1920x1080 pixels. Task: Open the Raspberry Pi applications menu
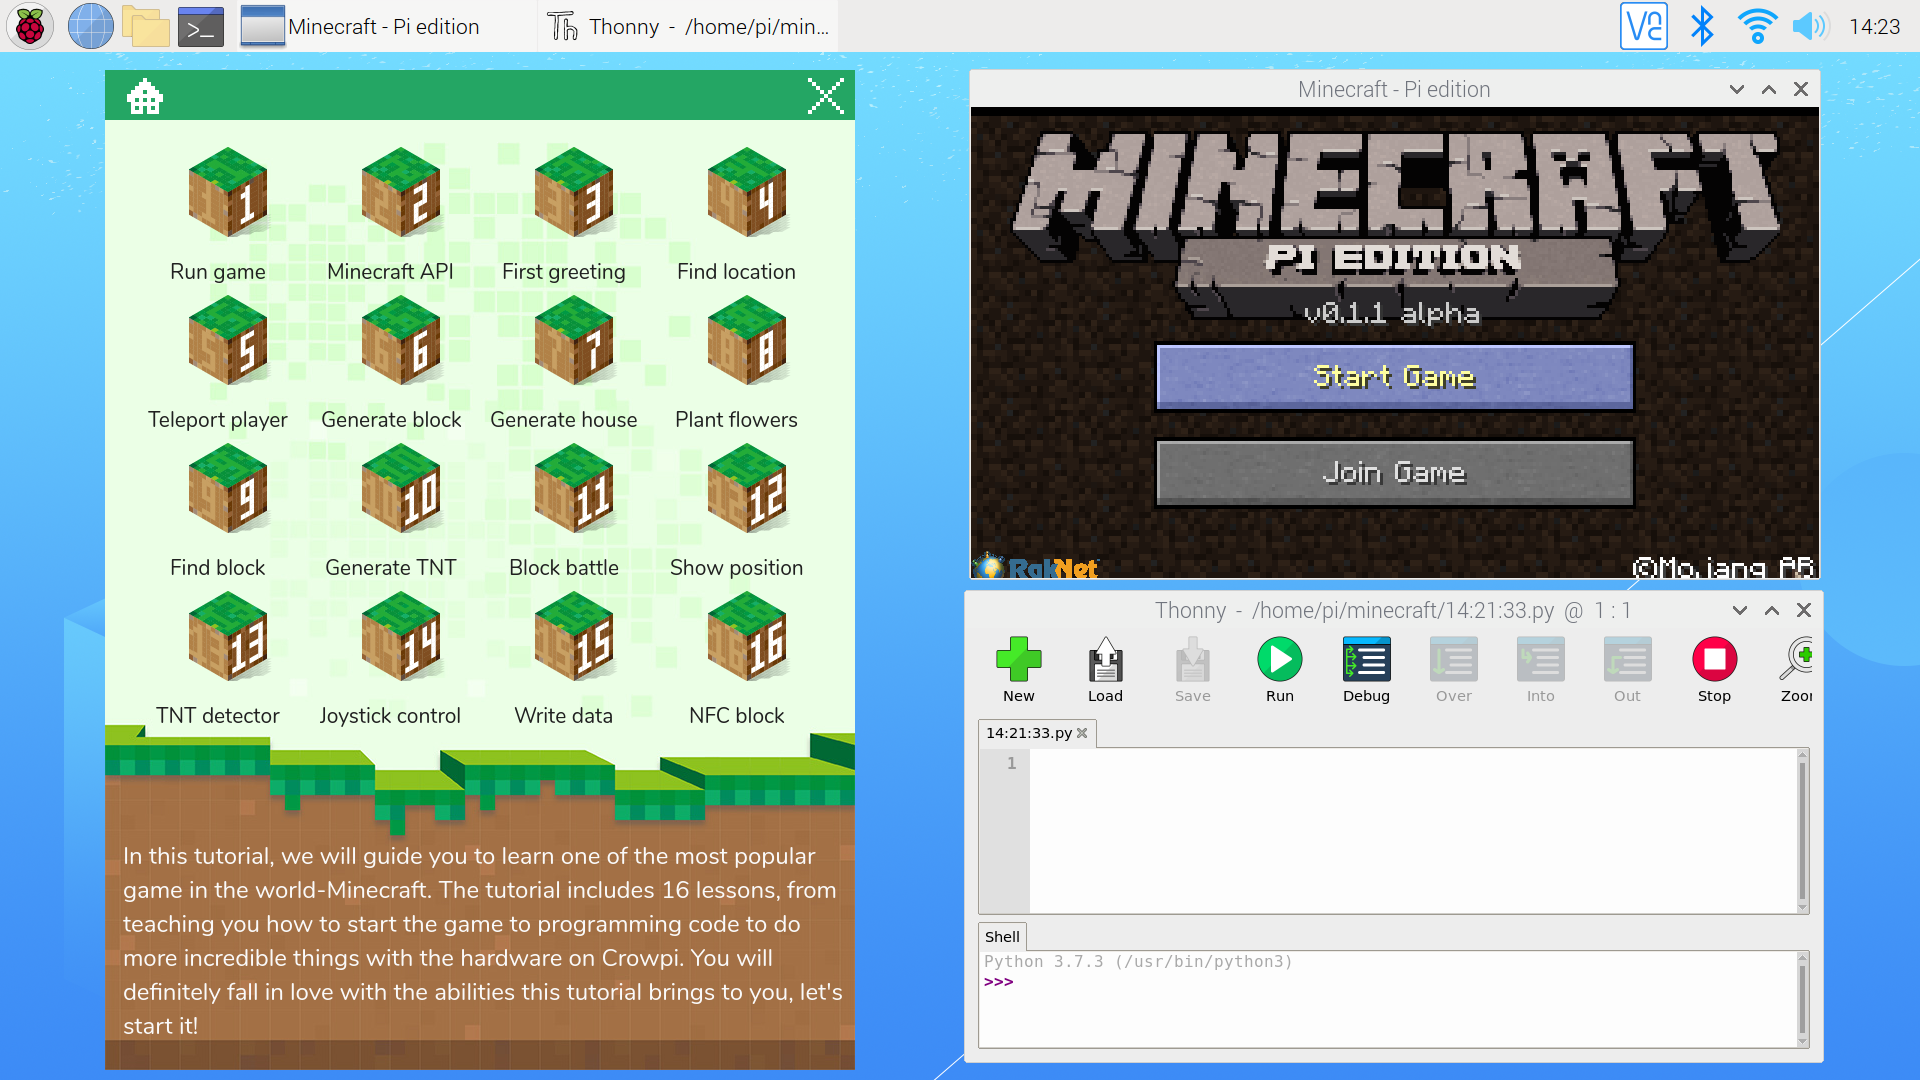(29, 26)
